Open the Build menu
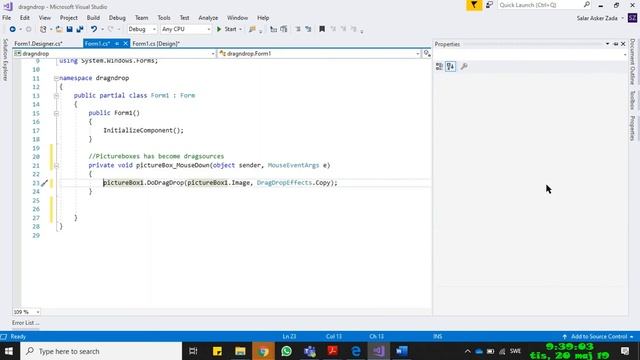 pyautogui.click(x=93, y=18)
